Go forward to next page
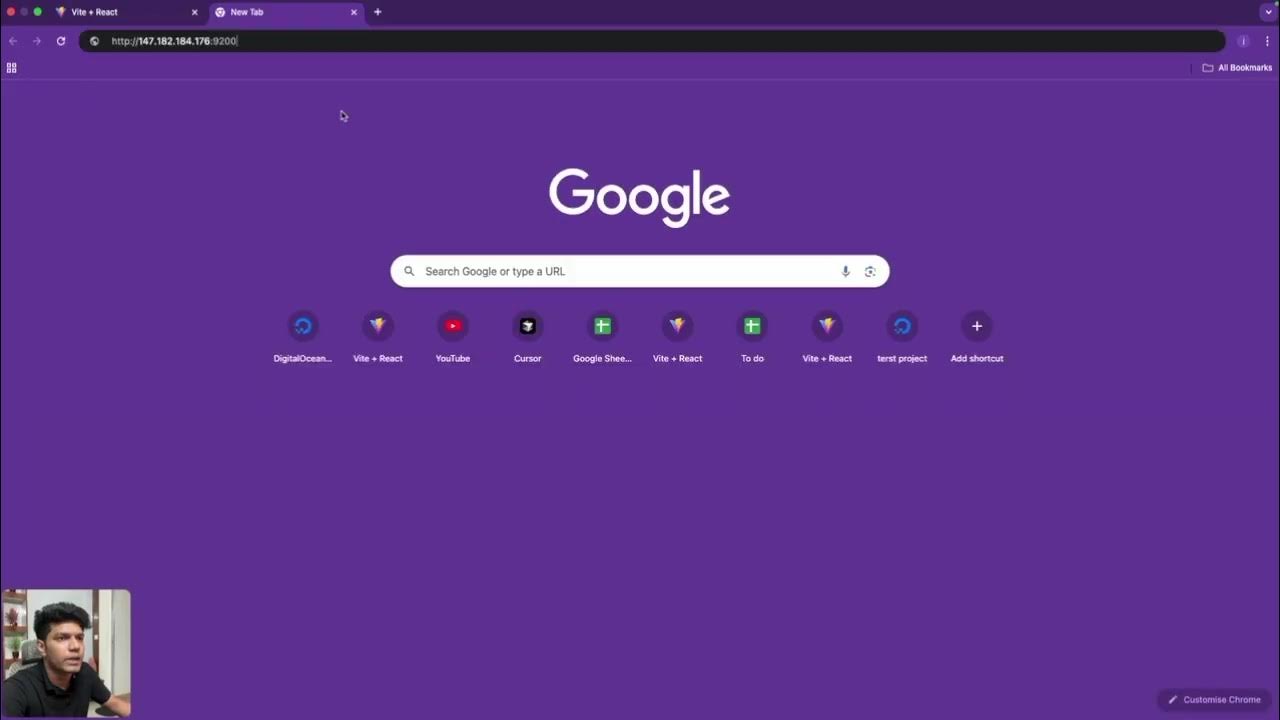The height and width of the screenshot is (720, 1280). coord(37,41)
